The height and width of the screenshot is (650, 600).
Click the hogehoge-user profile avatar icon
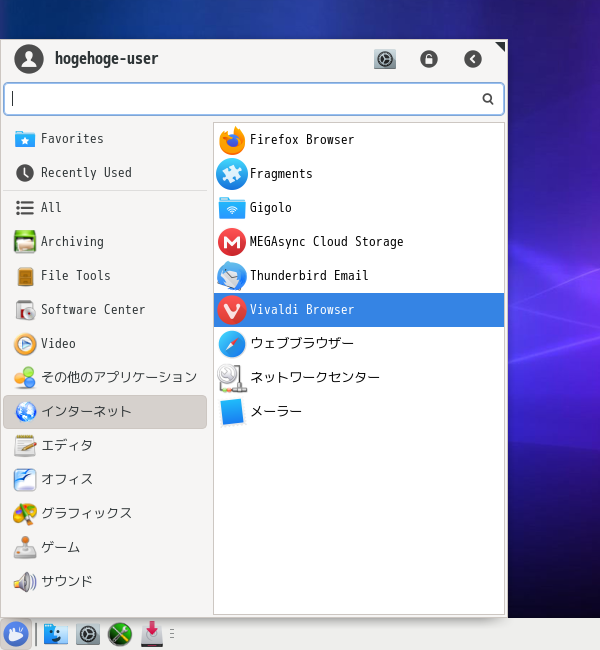[29, 59]
